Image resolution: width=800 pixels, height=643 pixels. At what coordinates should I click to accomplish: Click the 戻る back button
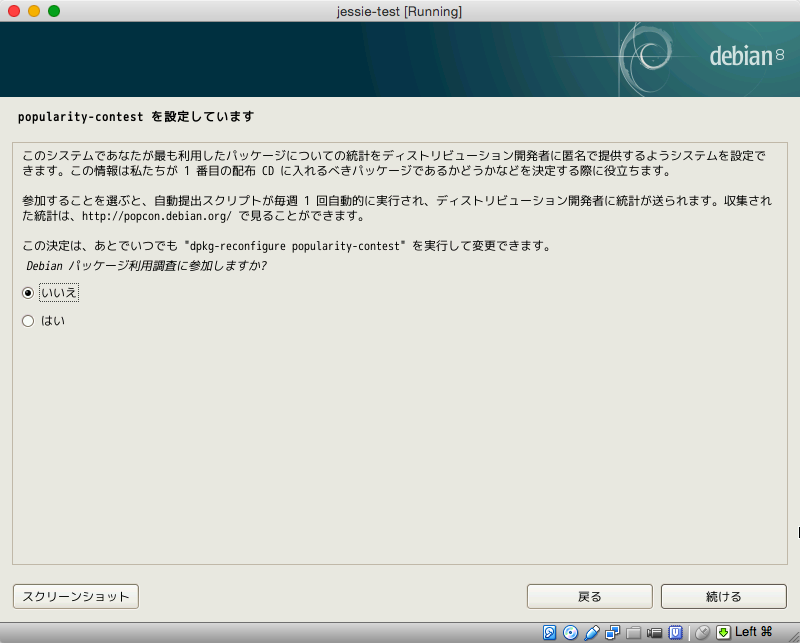click(590, 597)
